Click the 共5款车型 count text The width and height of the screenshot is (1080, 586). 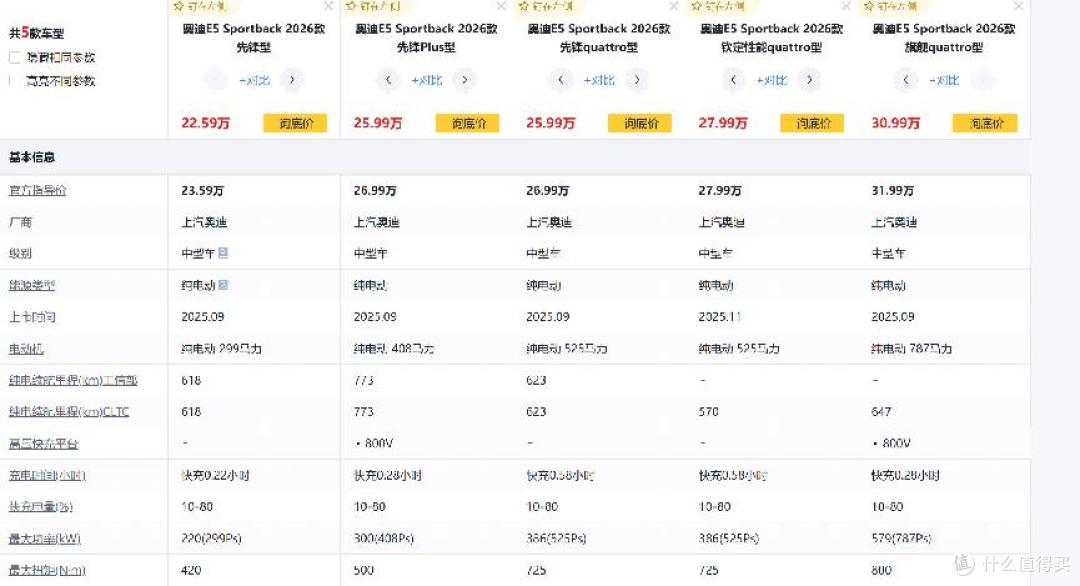tap(37, 33)
